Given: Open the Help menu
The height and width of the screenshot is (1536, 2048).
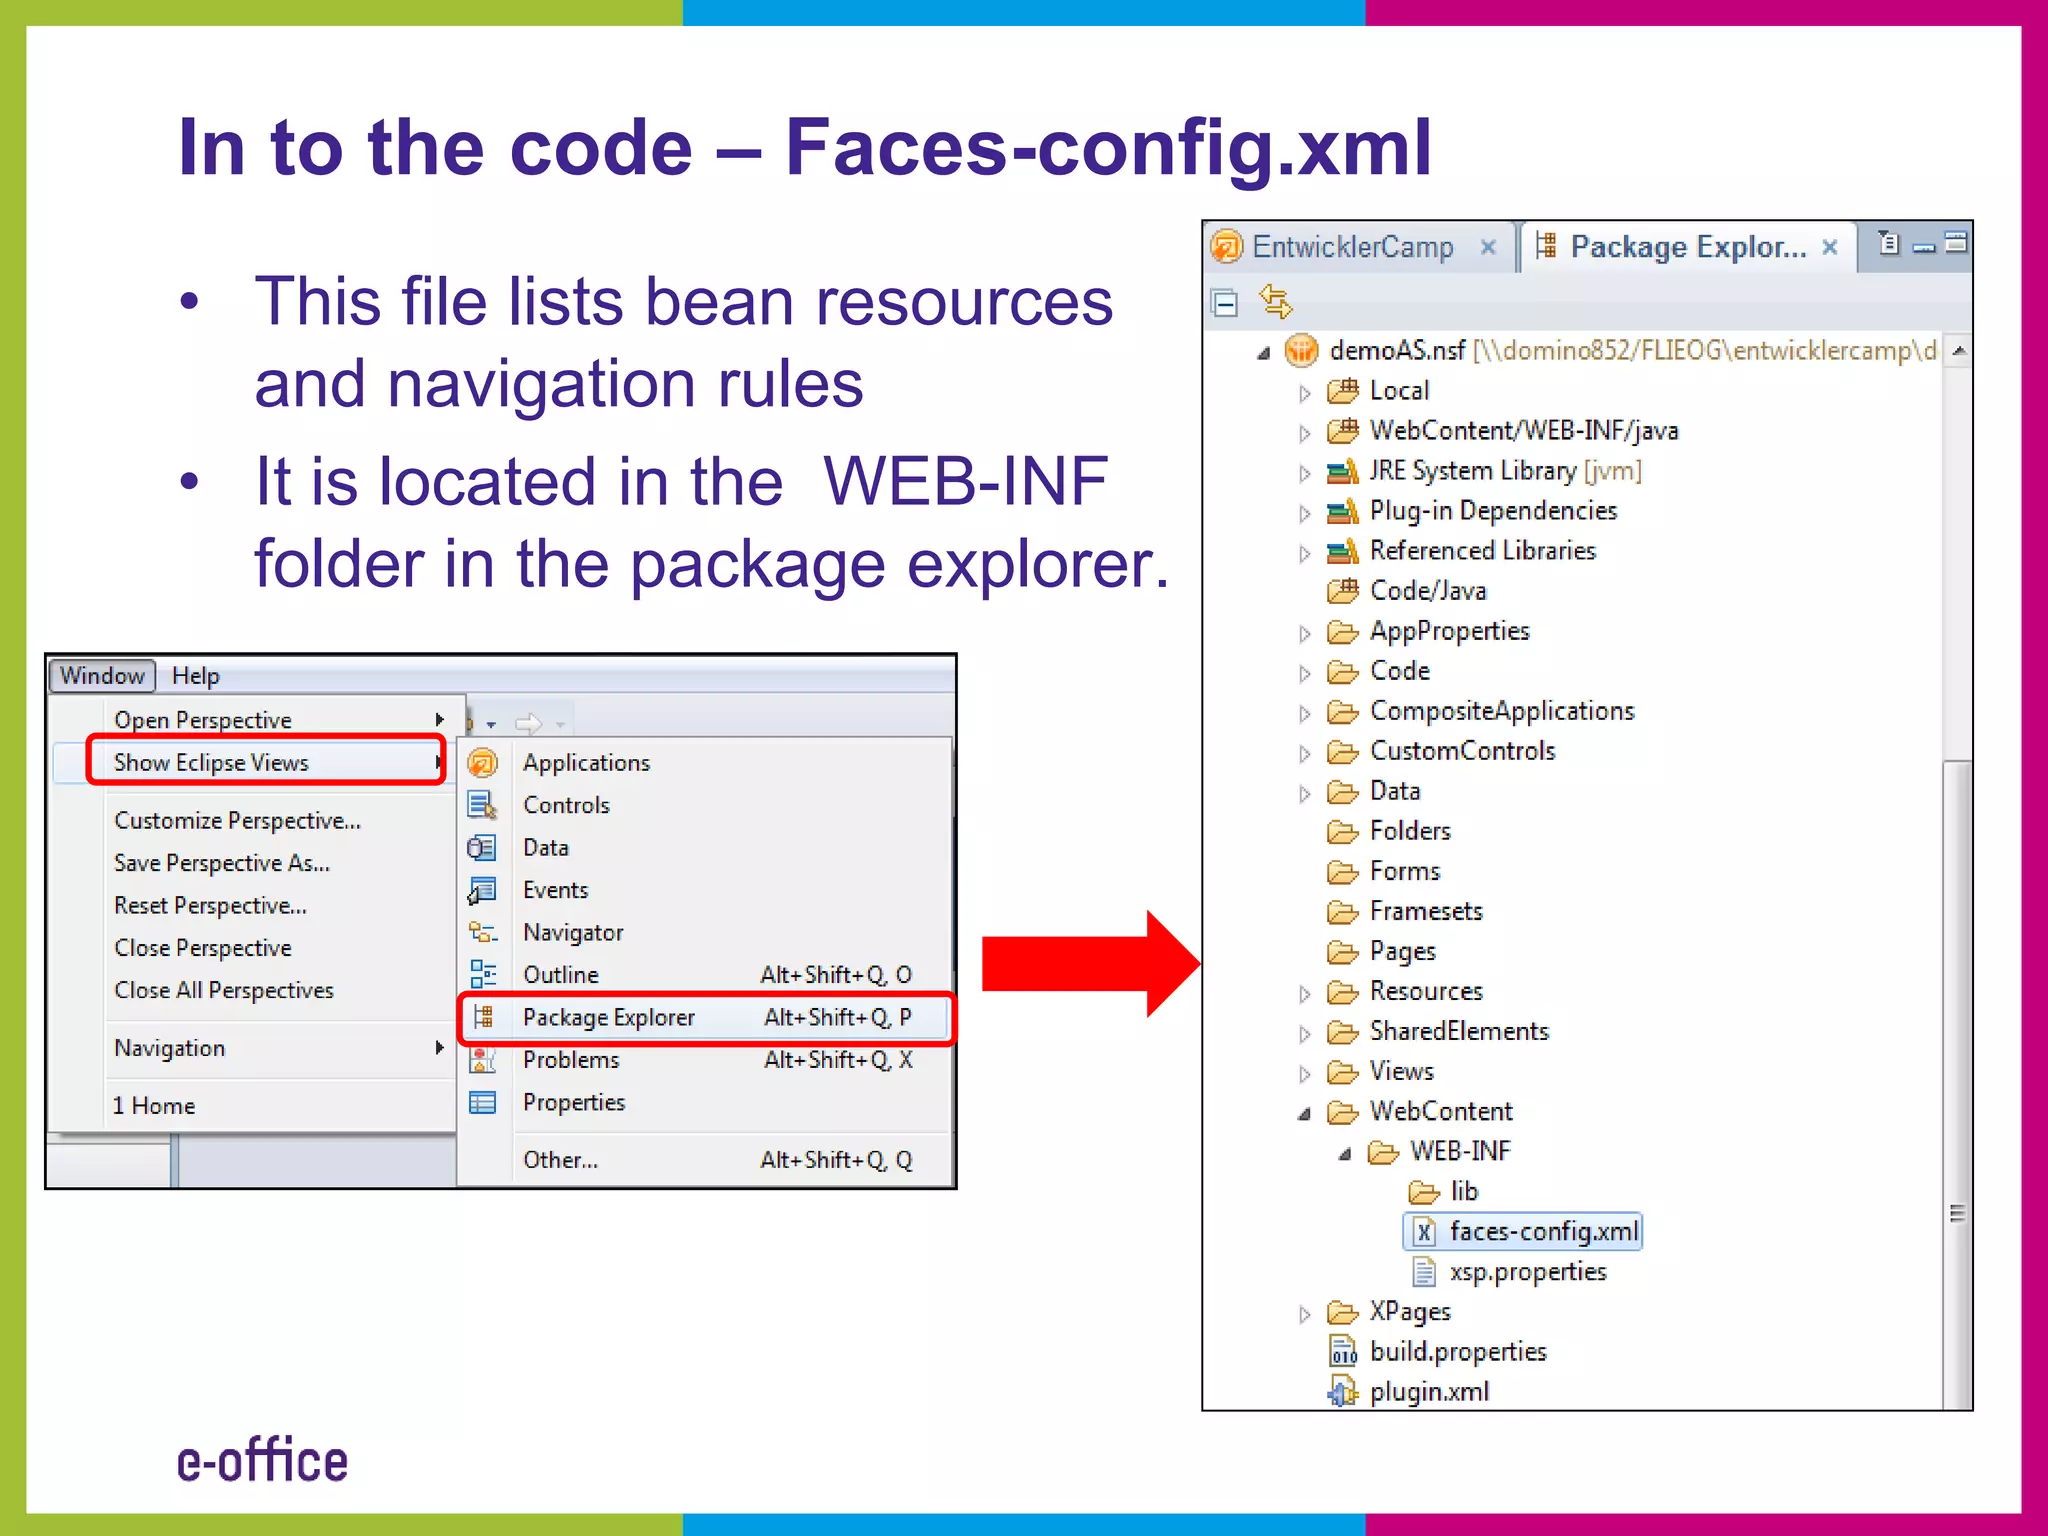Looking at the screenshot, I should tap(195, 676).
